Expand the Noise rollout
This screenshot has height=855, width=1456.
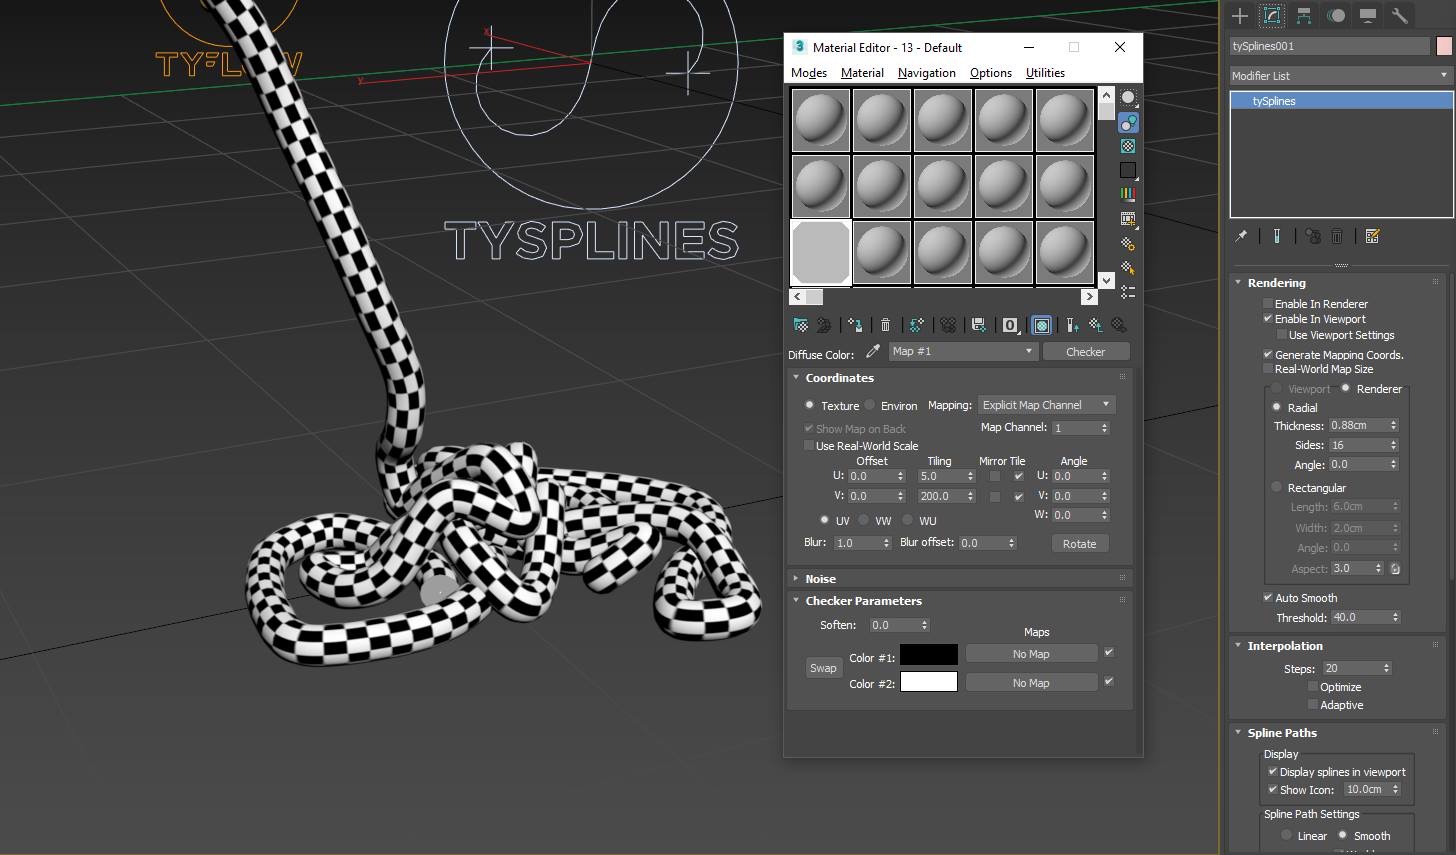[820, 579]
